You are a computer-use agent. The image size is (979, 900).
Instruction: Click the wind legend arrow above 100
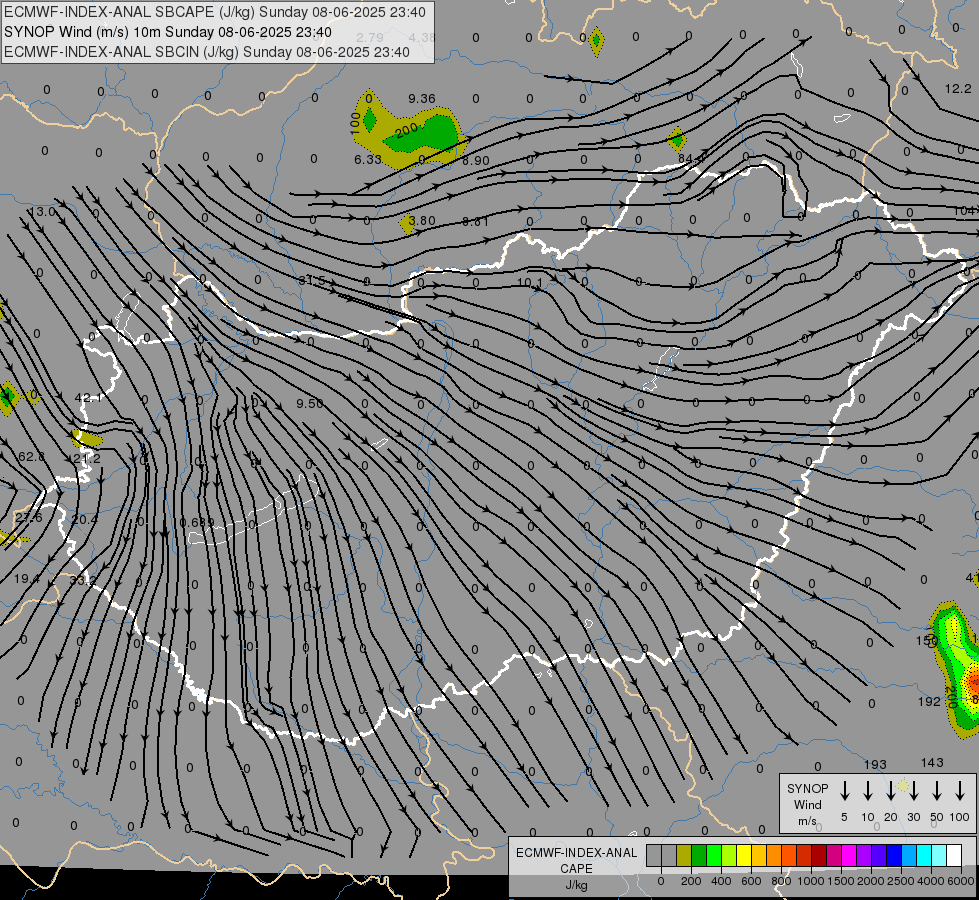click(x=960, y=790)
